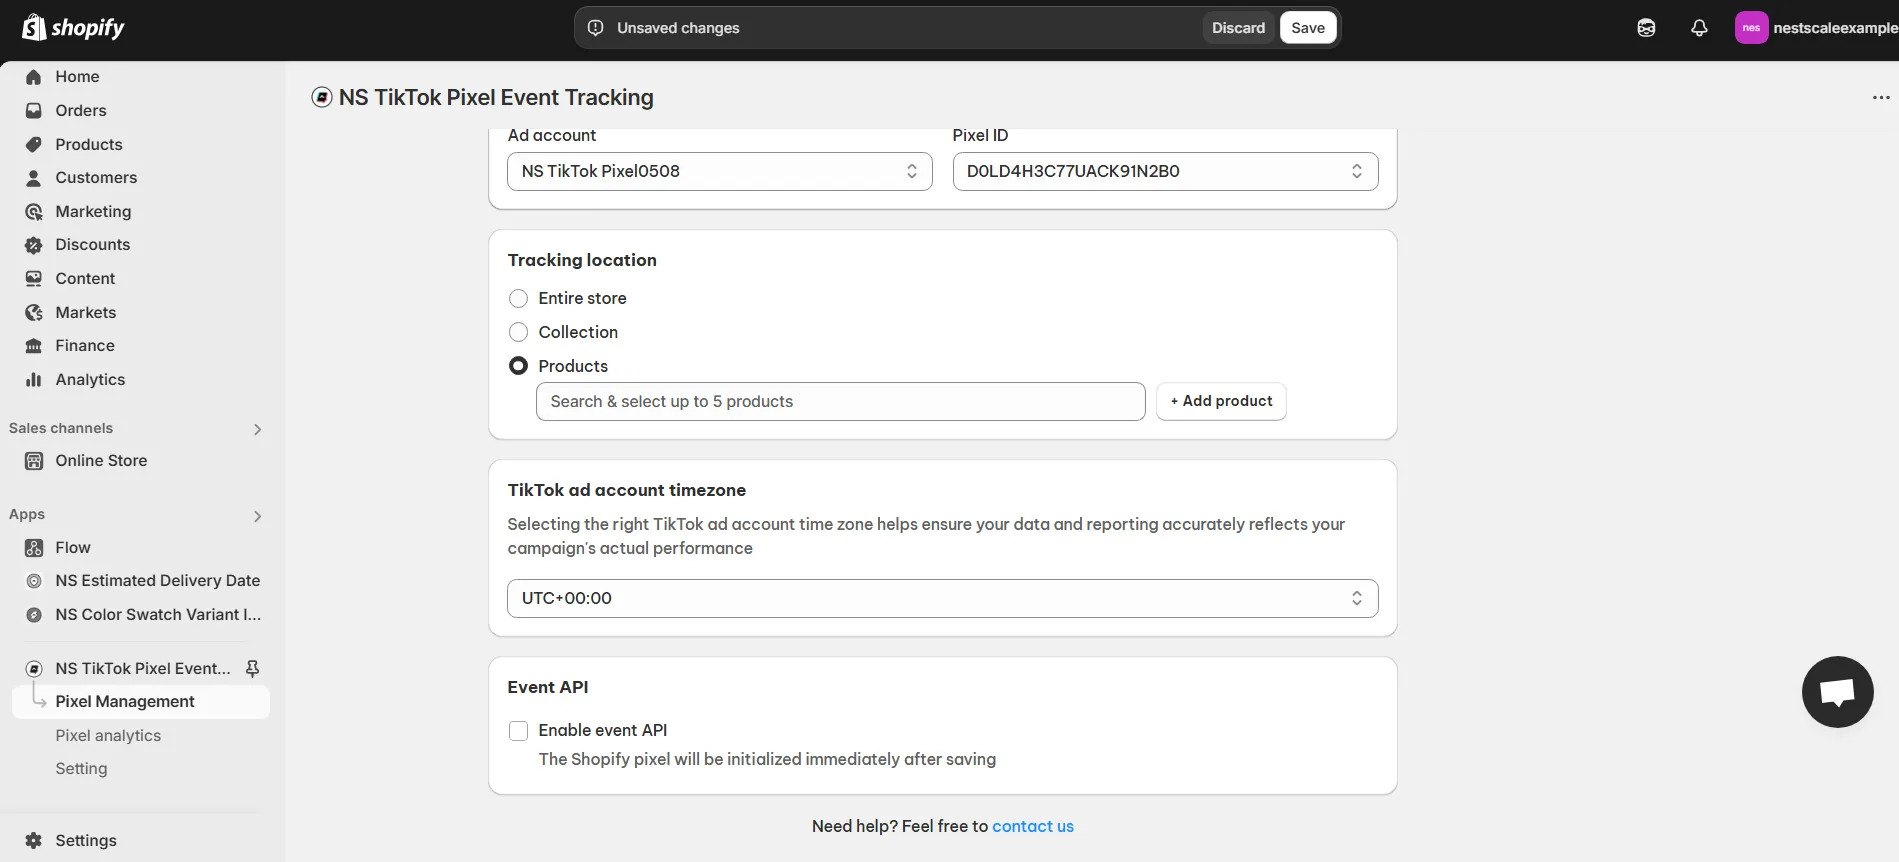The image size is (1899, 862).
Task: Click the Flow app icon
Action: (34, 548)
